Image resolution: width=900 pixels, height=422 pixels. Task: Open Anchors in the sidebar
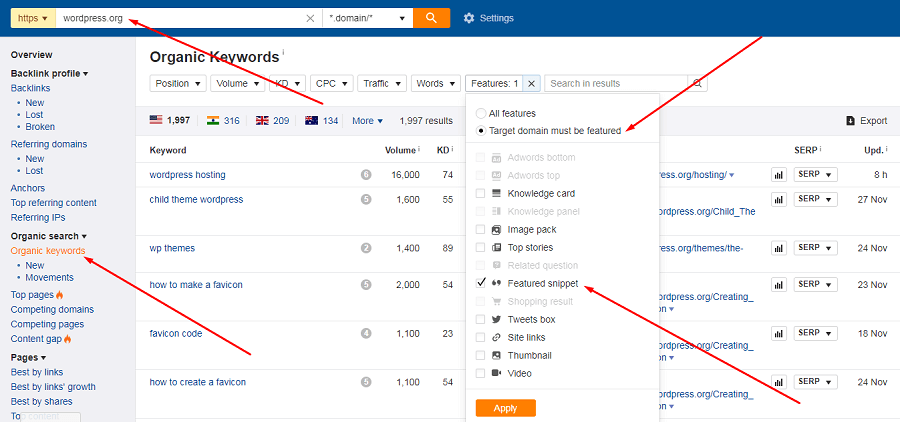tap(28, 188)
